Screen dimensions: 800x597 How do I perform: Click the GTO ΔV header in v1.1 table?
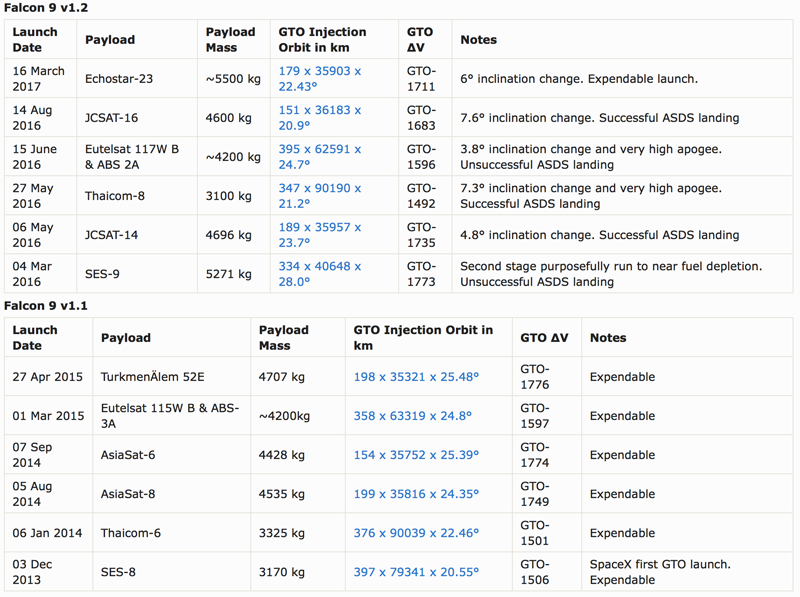pos(544,337)
